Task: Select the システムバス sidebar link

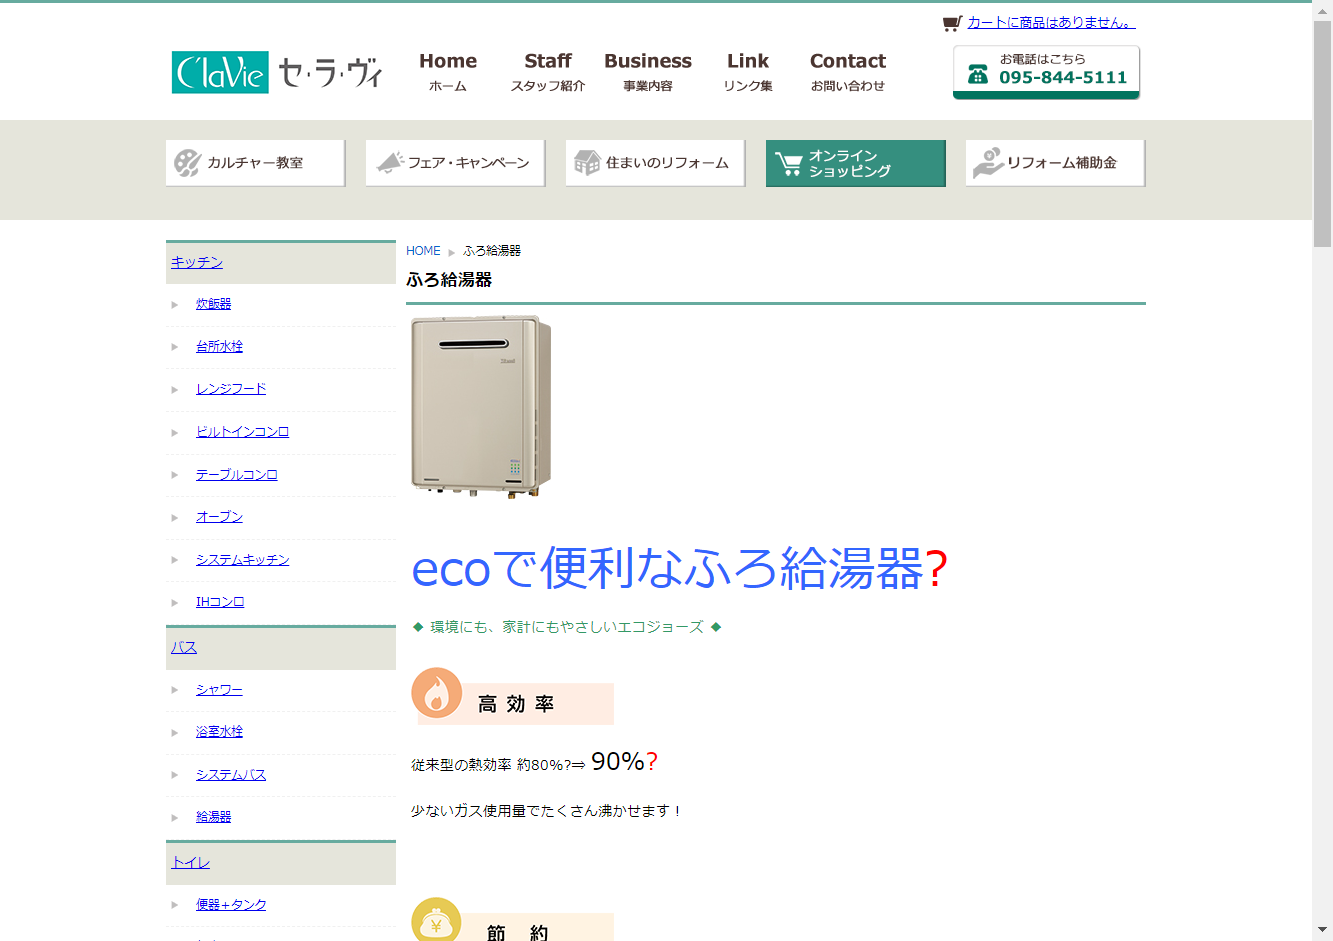Action: pos(231,775)
